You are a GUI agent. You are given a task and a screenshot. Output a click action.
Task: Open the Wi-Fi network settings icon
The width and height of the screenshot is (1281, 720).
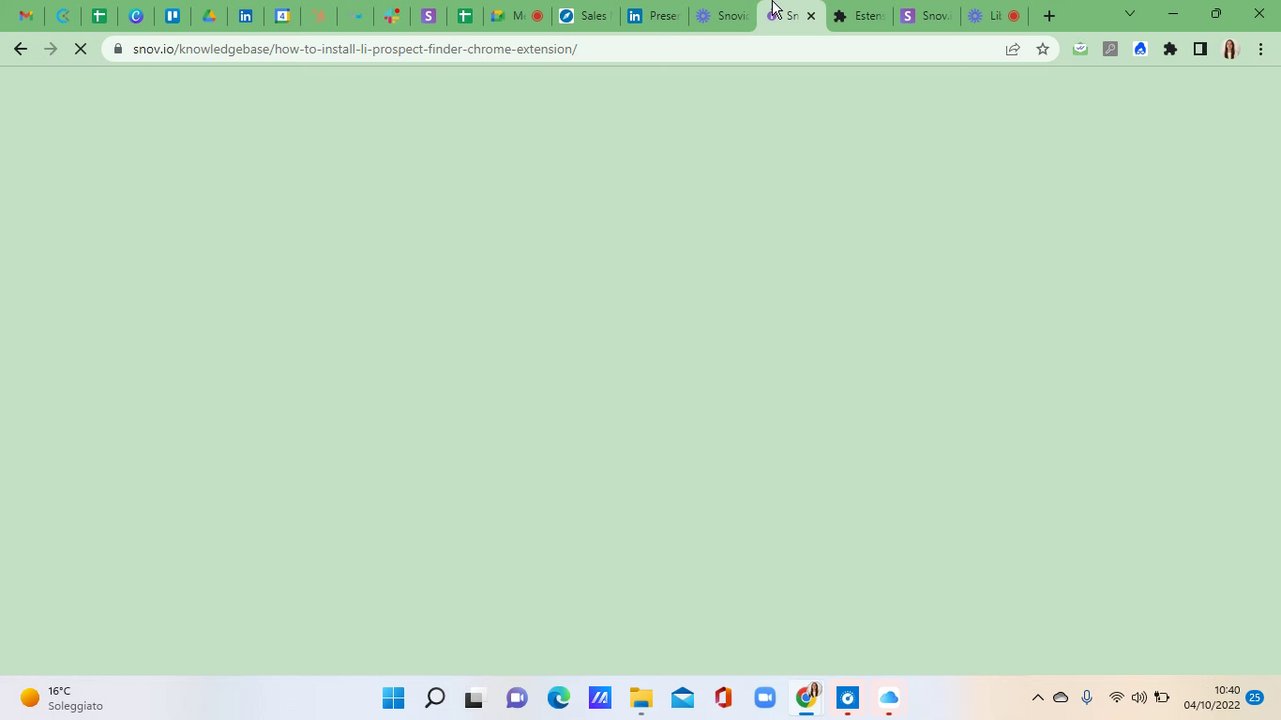point(1117,698)
